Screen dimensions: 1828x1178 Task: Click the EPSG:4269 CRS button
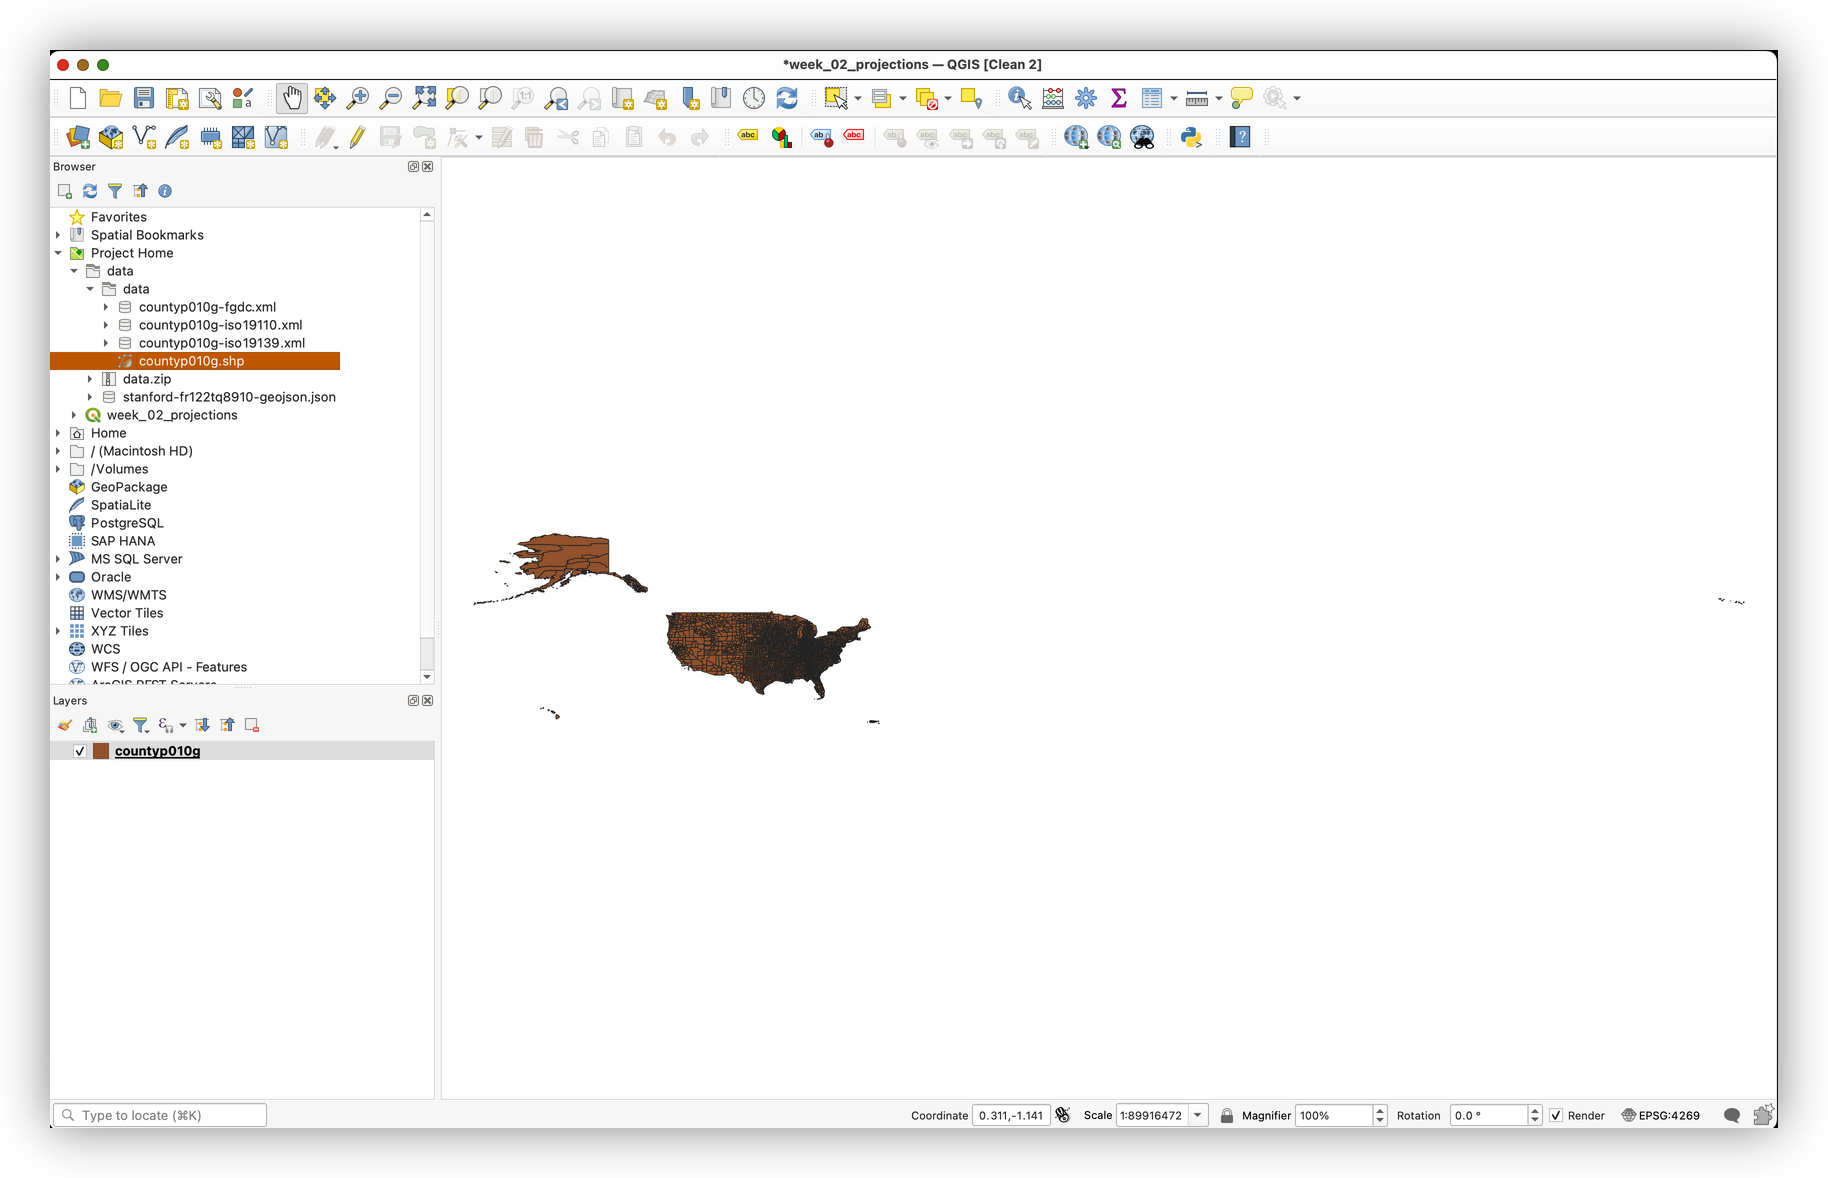coord(1660,1115)
